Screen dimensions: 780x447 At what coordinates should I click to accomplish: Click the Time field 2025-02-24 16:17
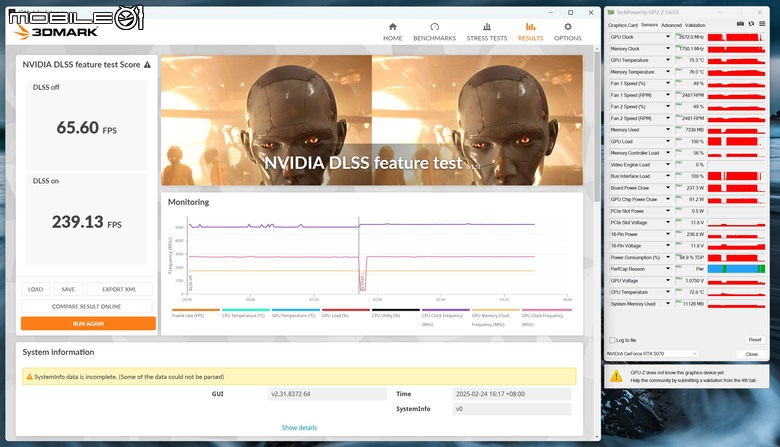click(512, 394)
